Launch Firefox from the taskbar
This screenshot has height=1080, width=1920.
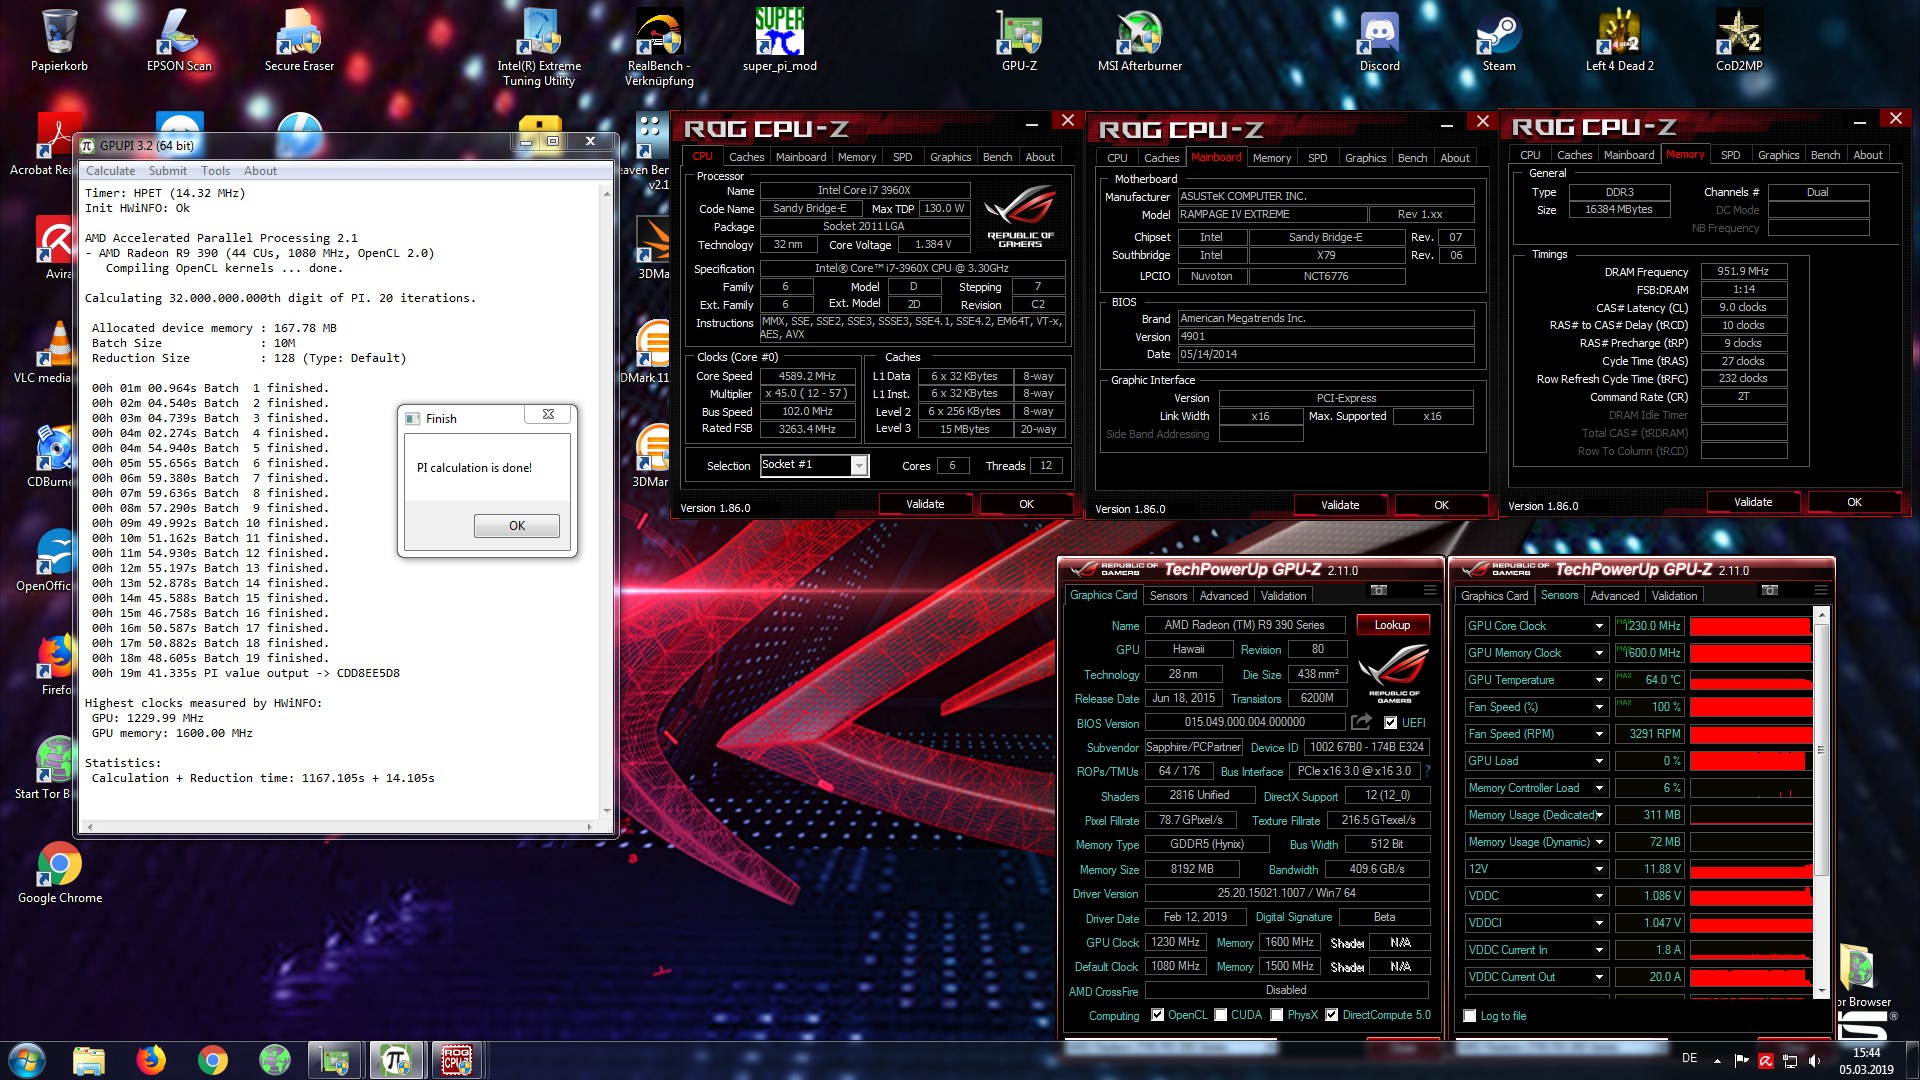point(151,1059)
